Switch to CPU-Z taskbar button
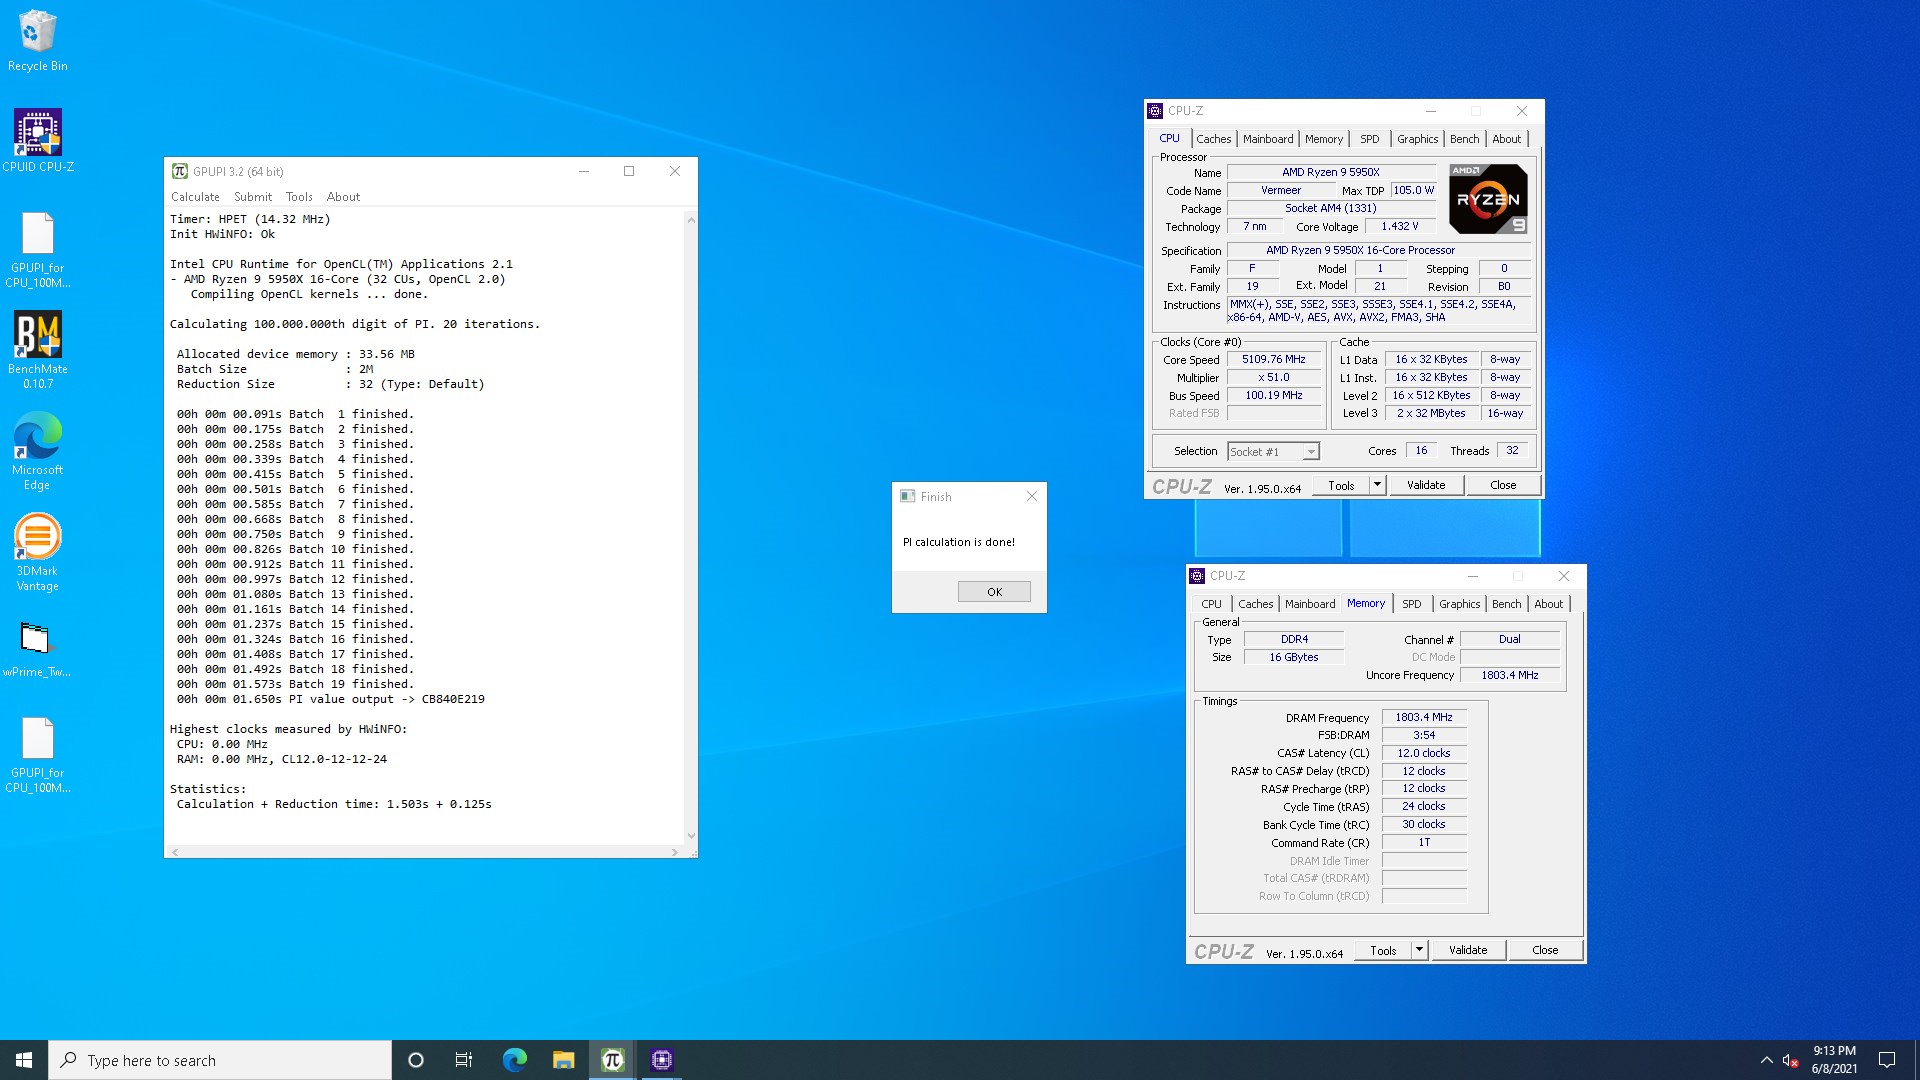Viewport: 1920px width, 1080px height. tap(661, 1060)
